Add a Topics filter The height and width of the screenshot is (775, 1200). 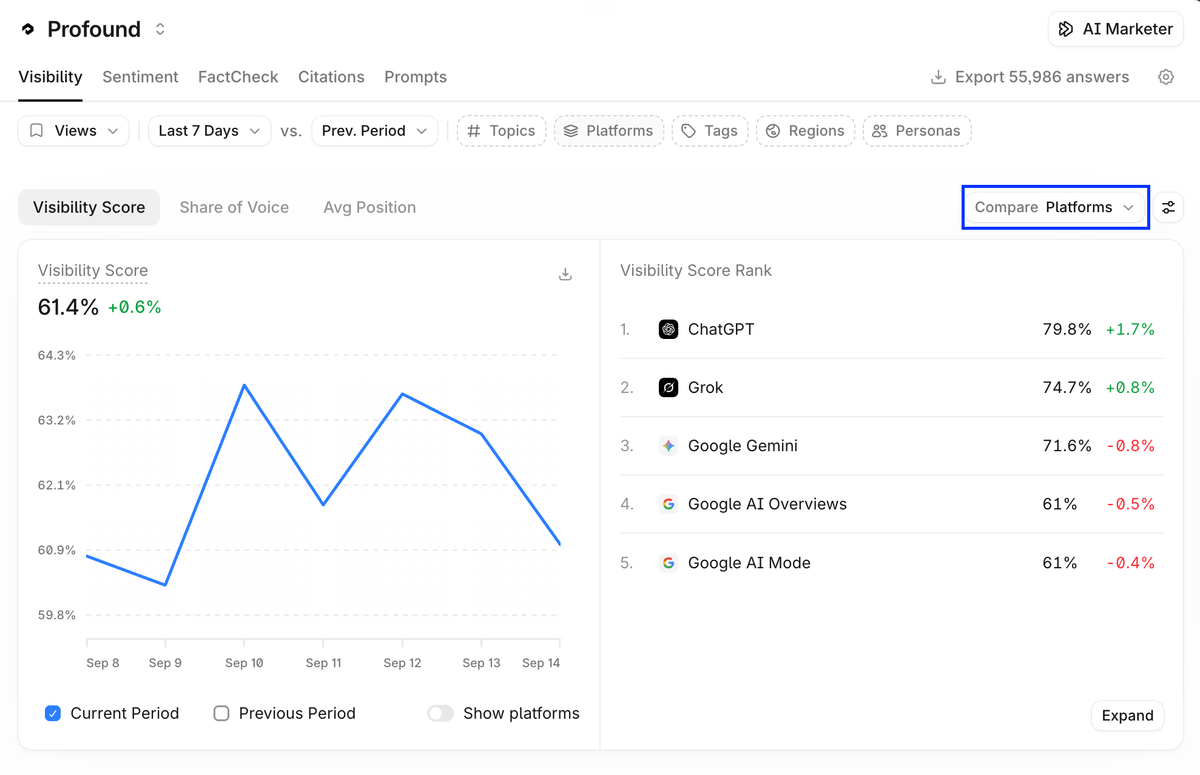coord(501,131)
